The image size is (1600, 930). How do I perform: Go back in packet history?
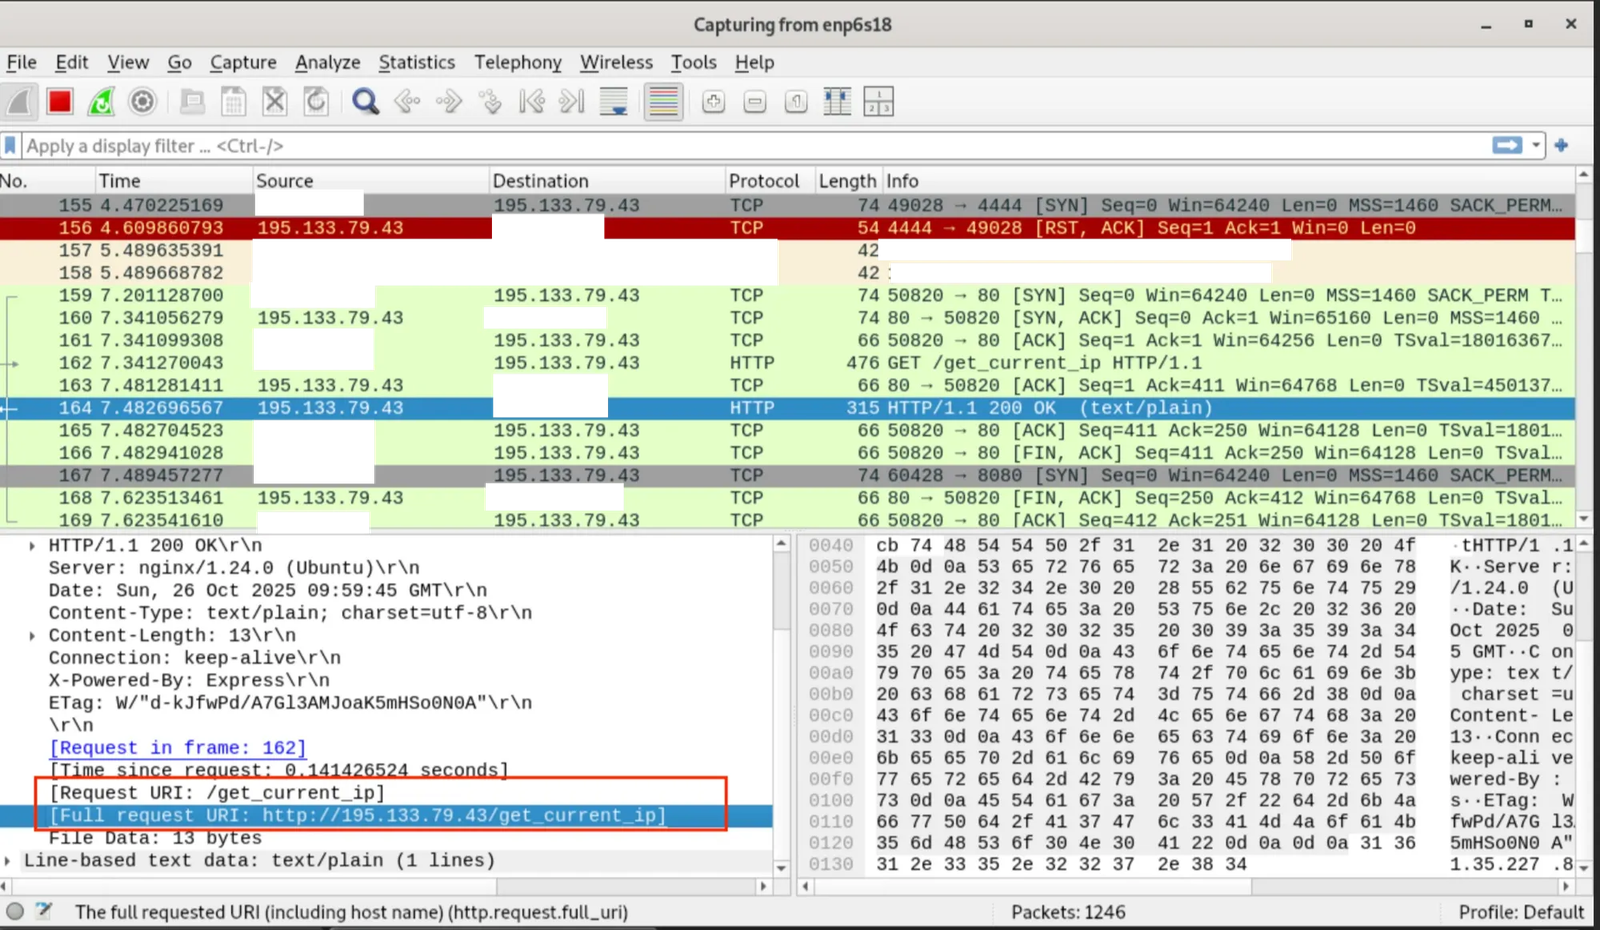[x=407, y=101]
